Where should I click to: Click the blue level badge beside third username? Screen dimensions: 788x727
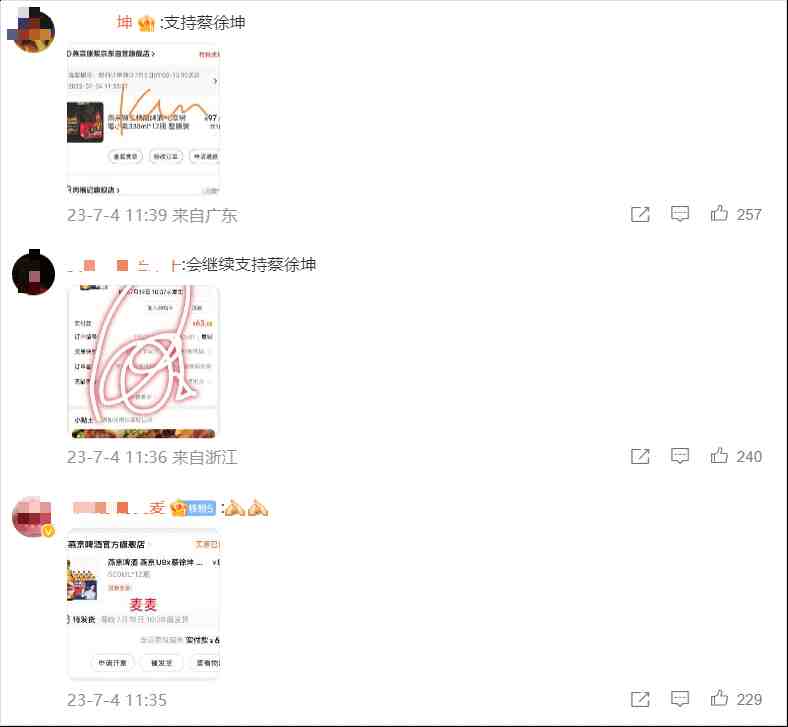(x=201, y=508)
